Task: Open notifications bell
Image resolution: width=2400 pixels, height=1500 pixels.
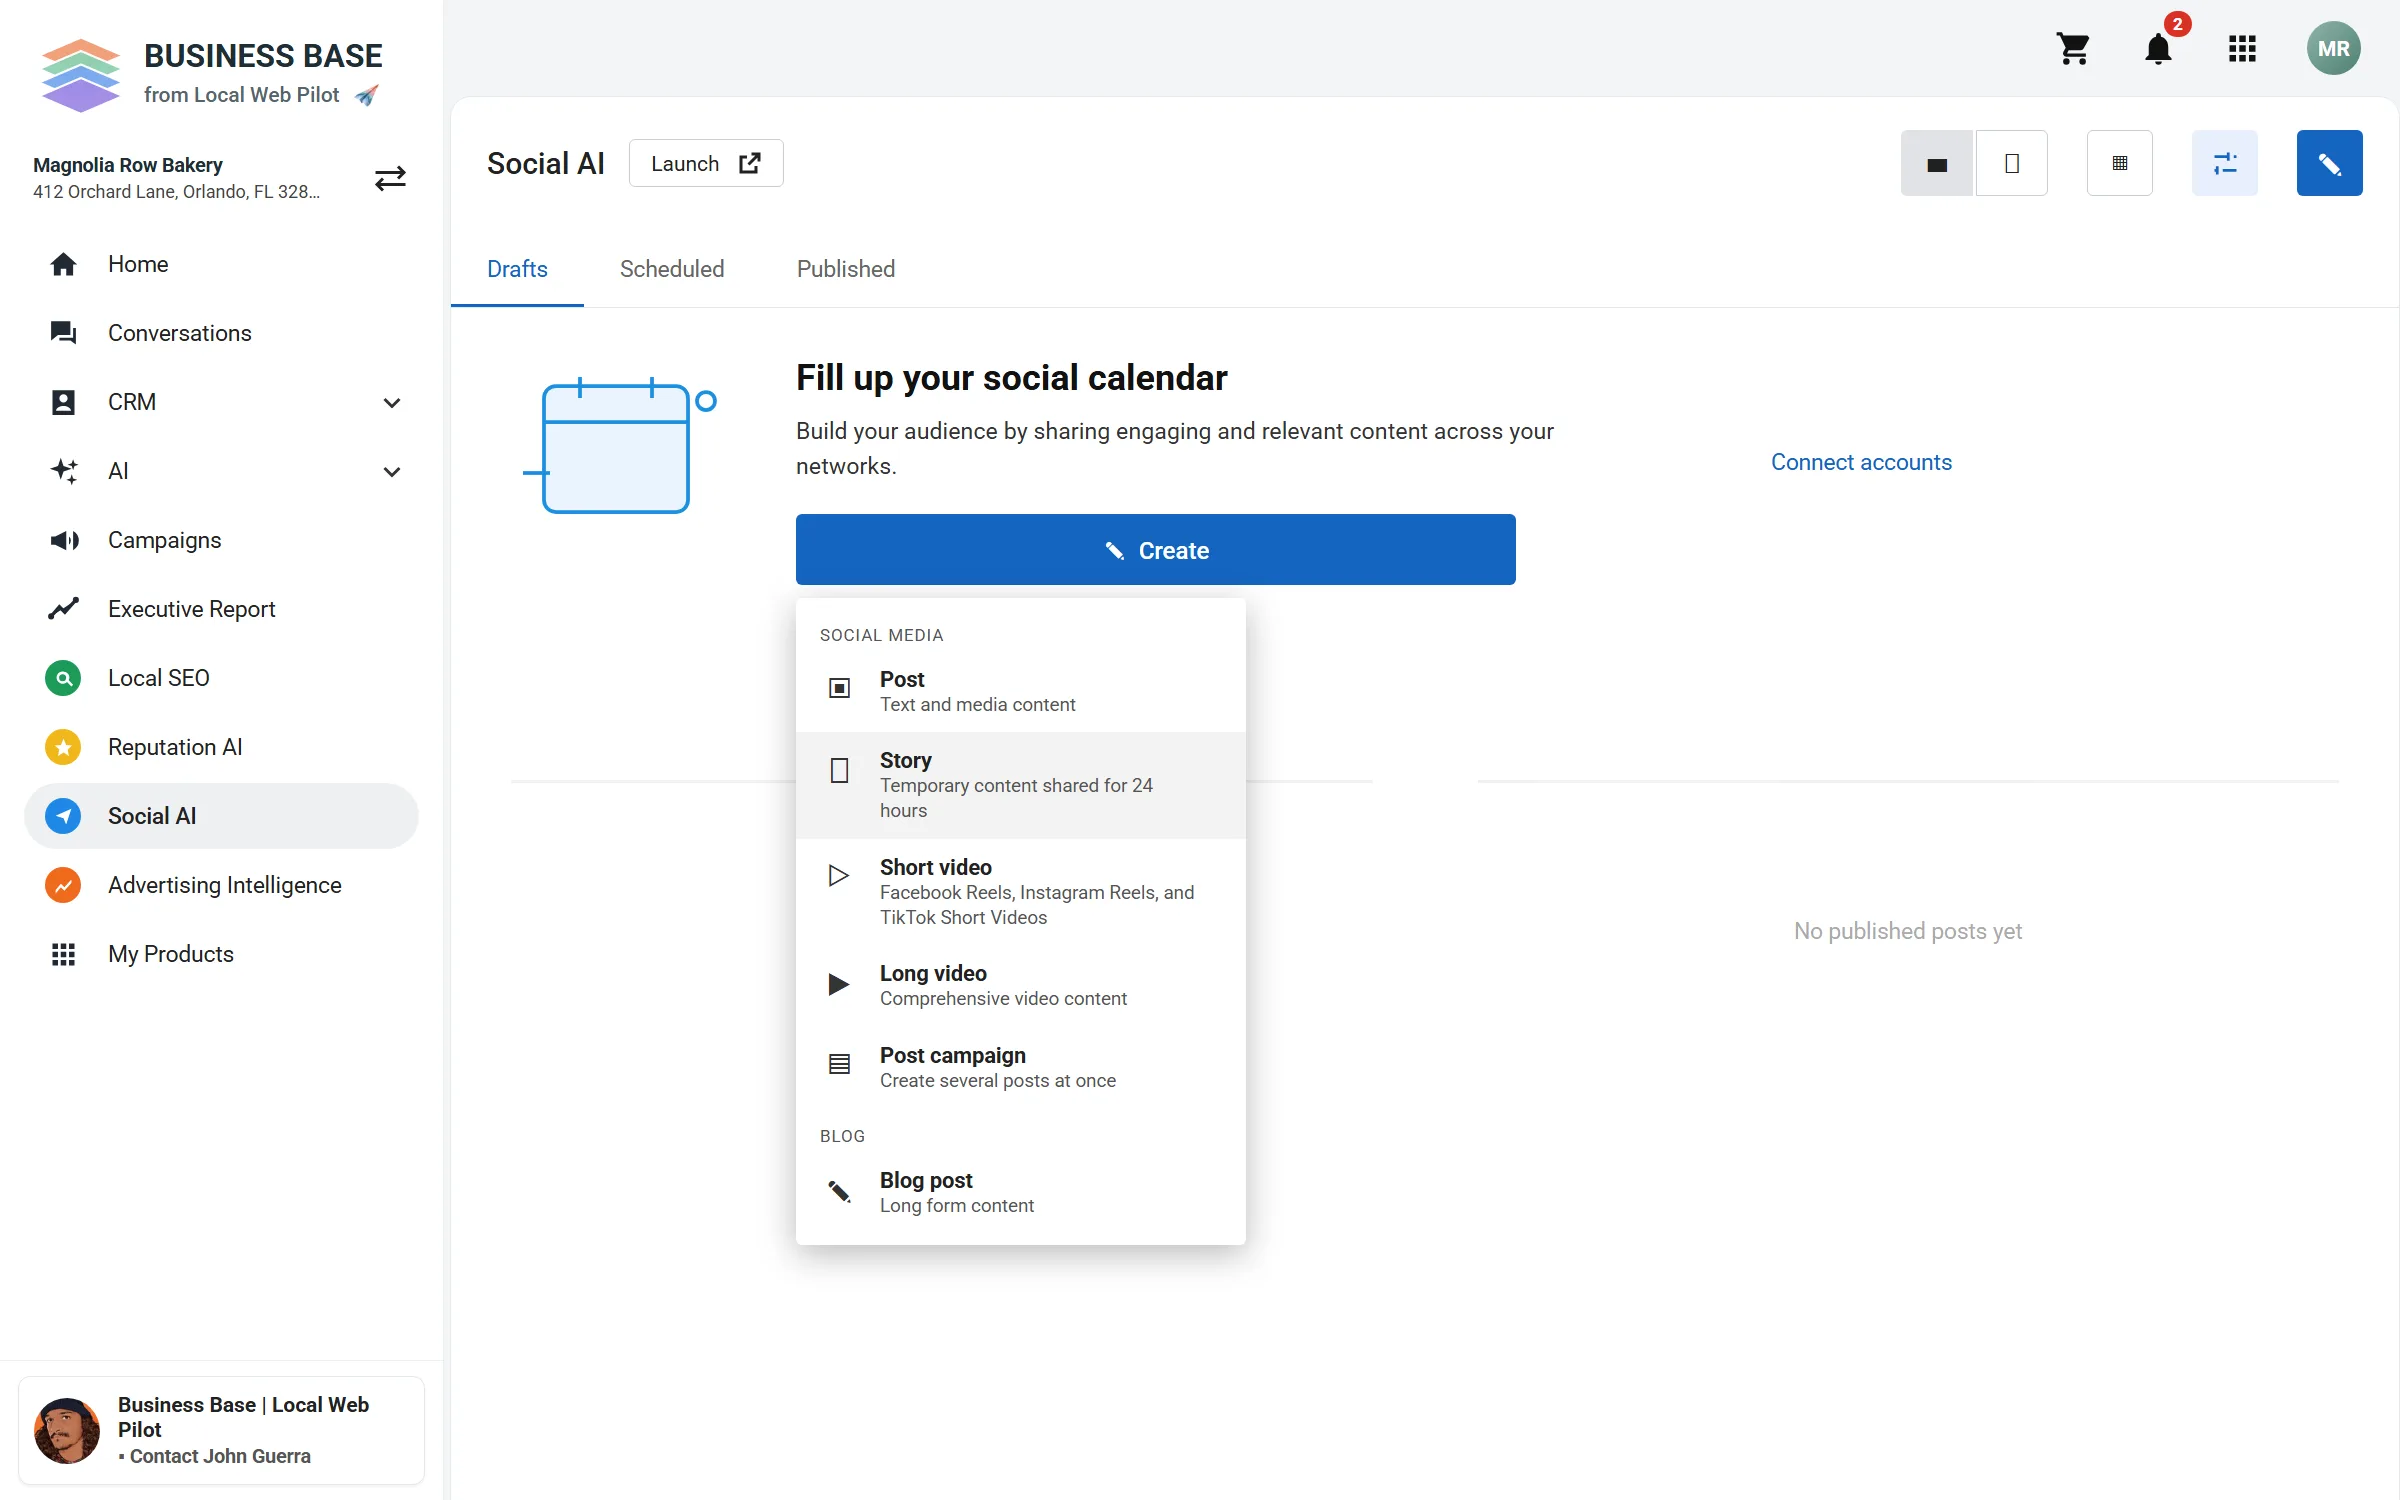Action: pyautogui.click(x=2158, y=48)
